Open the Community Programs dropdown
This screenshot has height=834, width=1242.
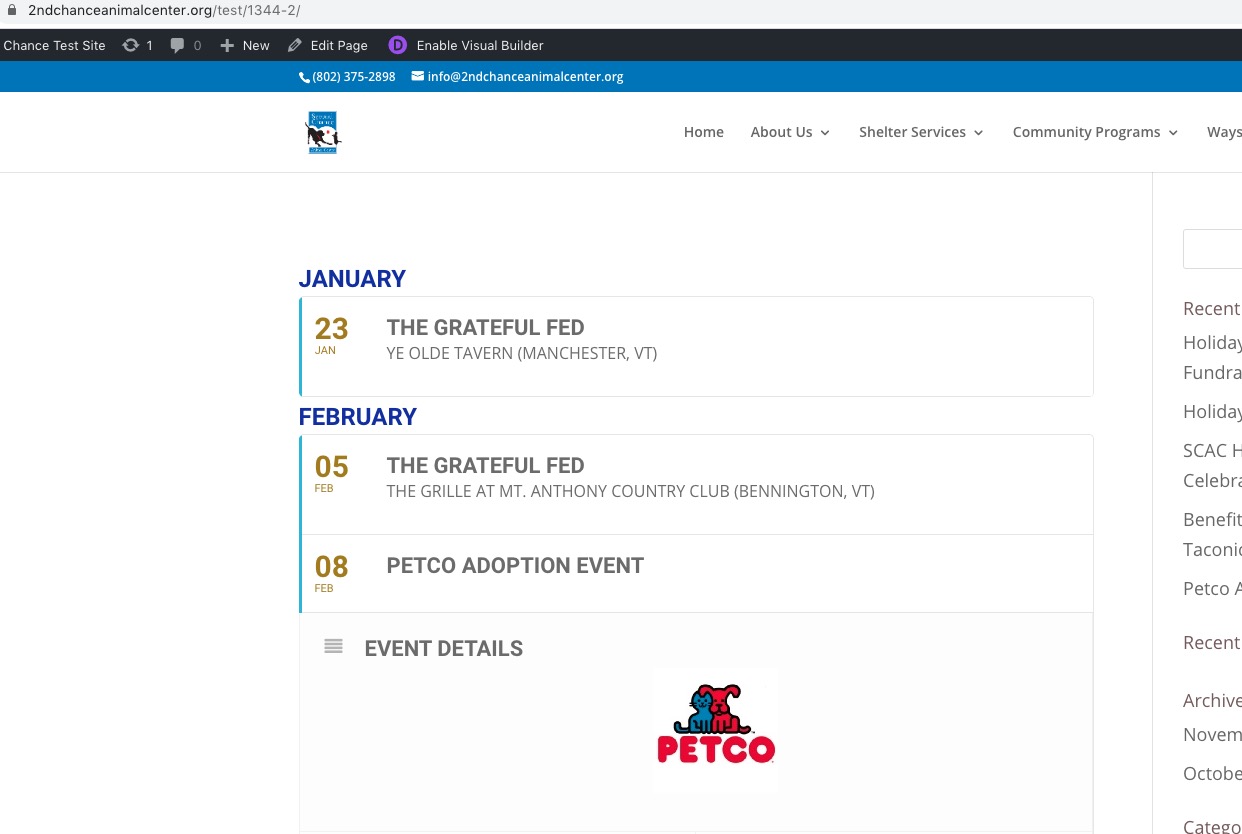pos(1095,132)
